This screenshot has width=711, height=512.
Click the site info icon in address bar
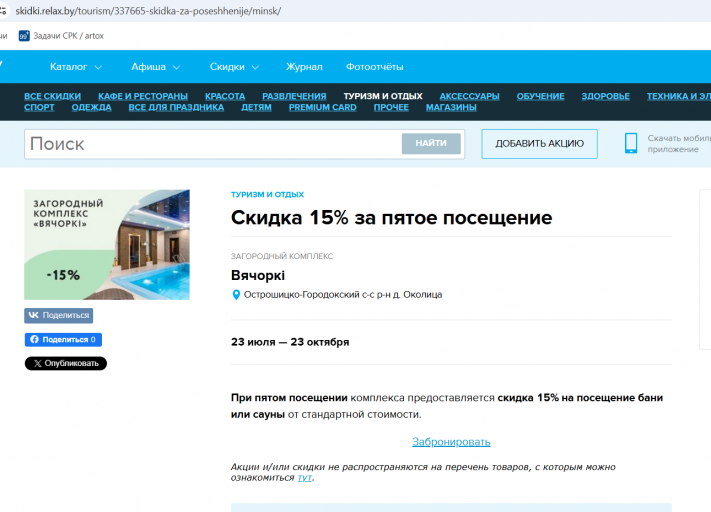click(x=3, y=10)
